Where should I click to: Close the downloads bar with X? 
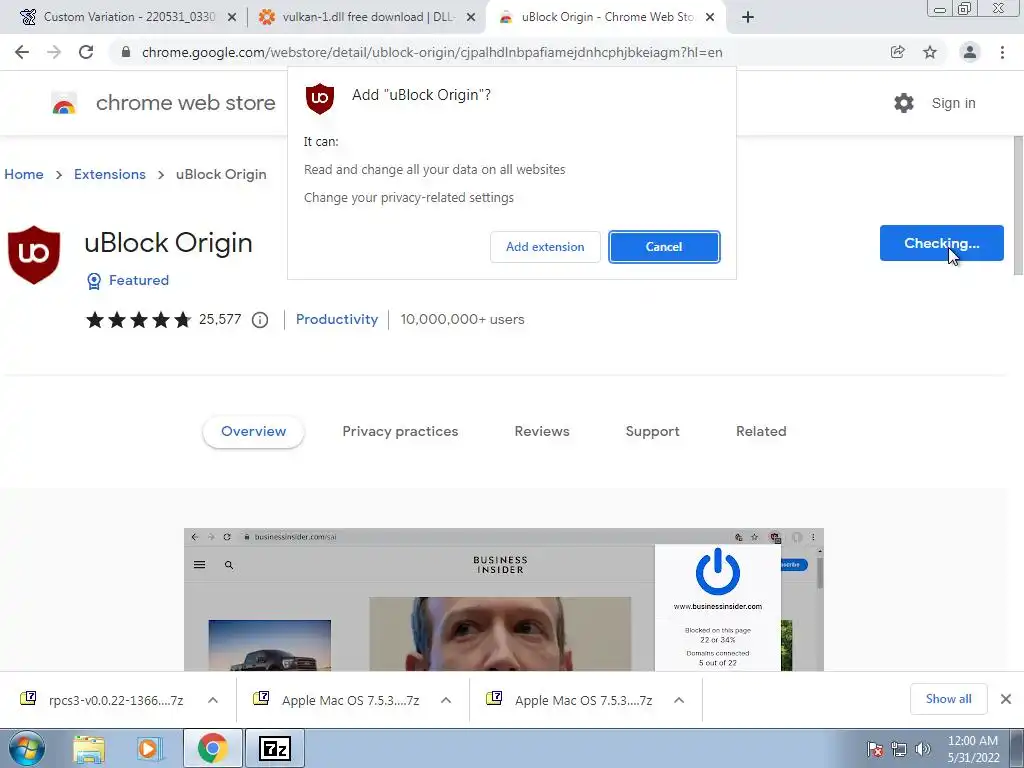1006,699
